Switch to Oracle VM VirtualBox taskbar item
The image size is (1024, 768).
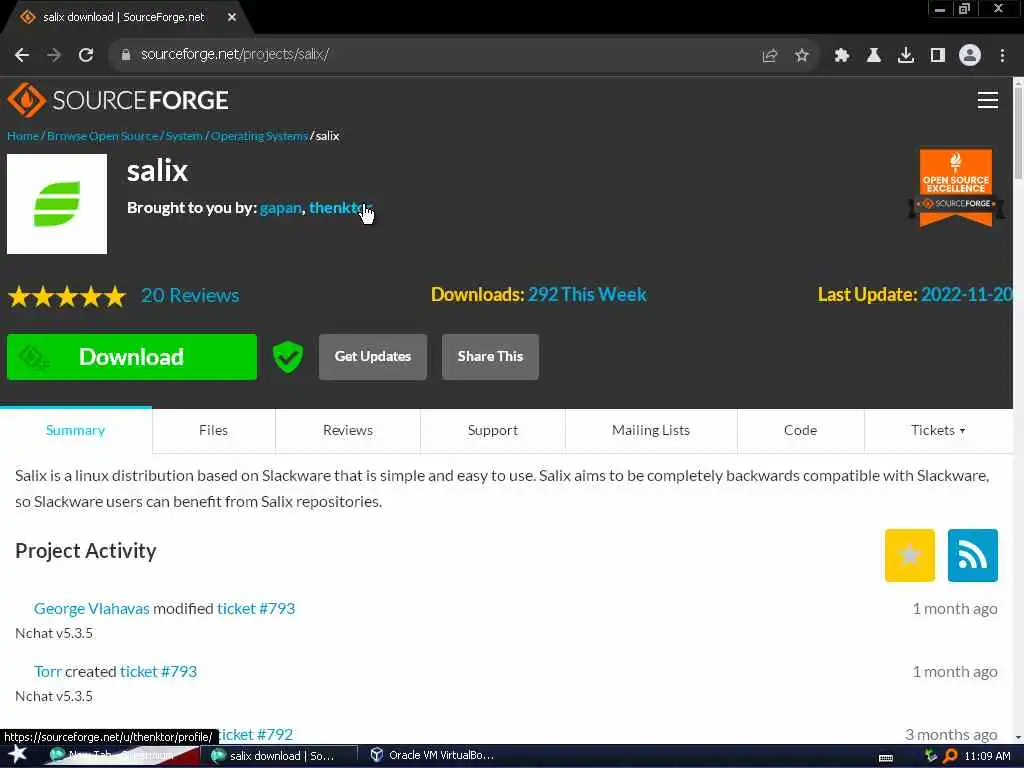(432, 756)
